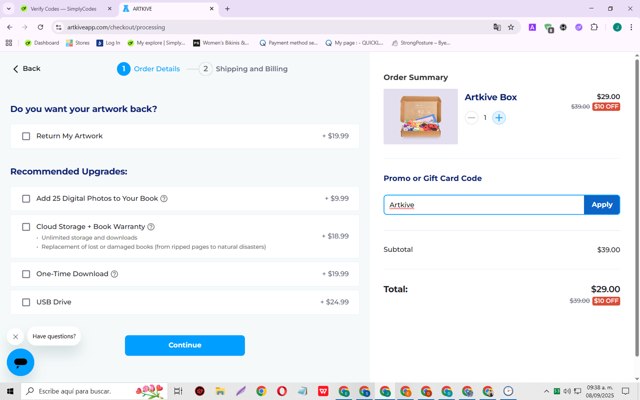Screen dimensions: 640x400
Task: Open the Windows Start menu
Action: (x=10, y=391)
